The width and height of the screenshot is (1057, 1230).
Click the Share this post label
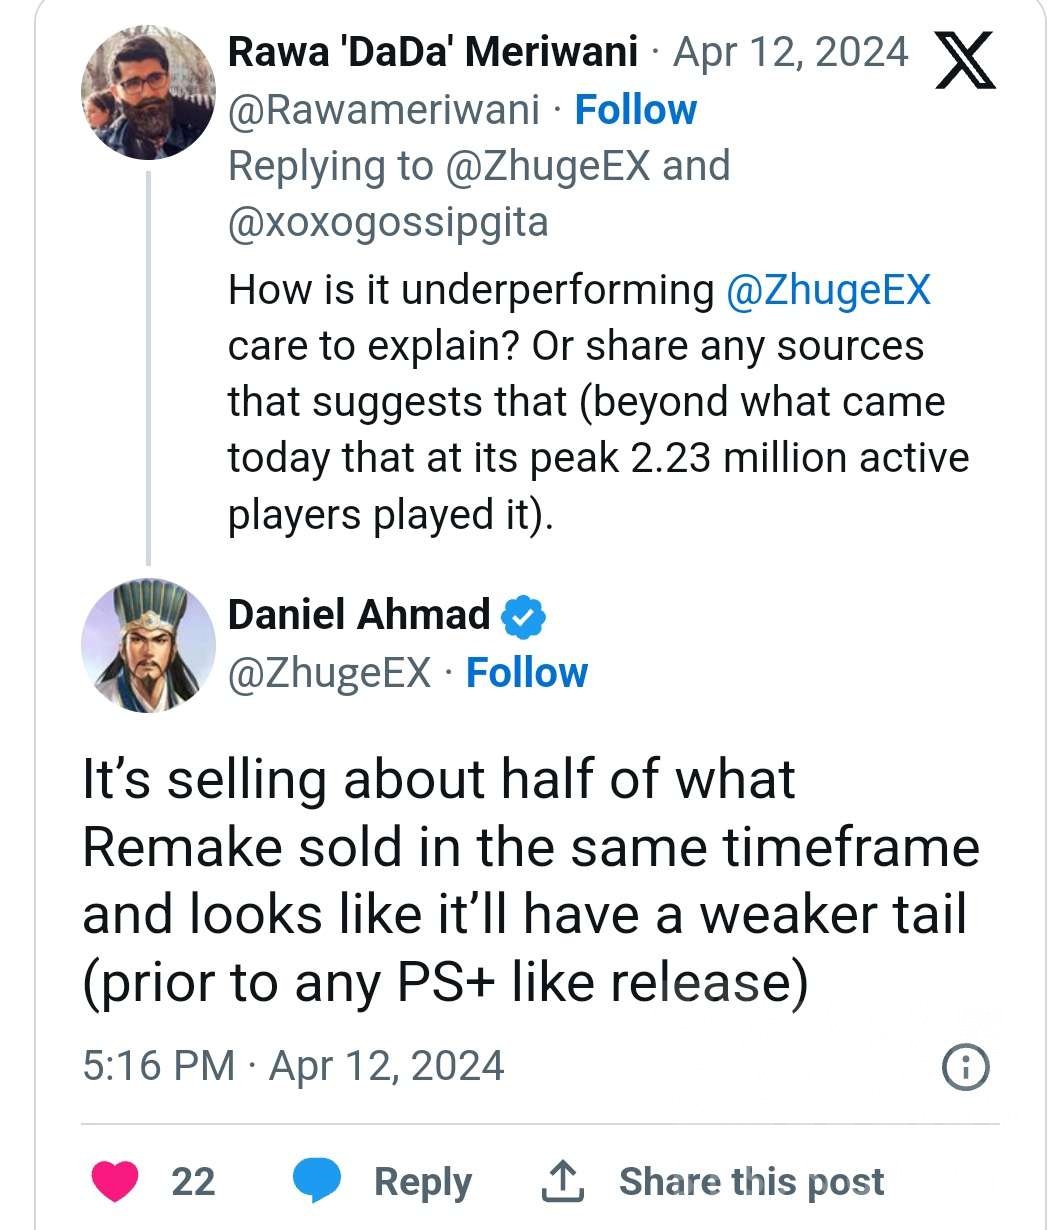(x=751, y=1182)
